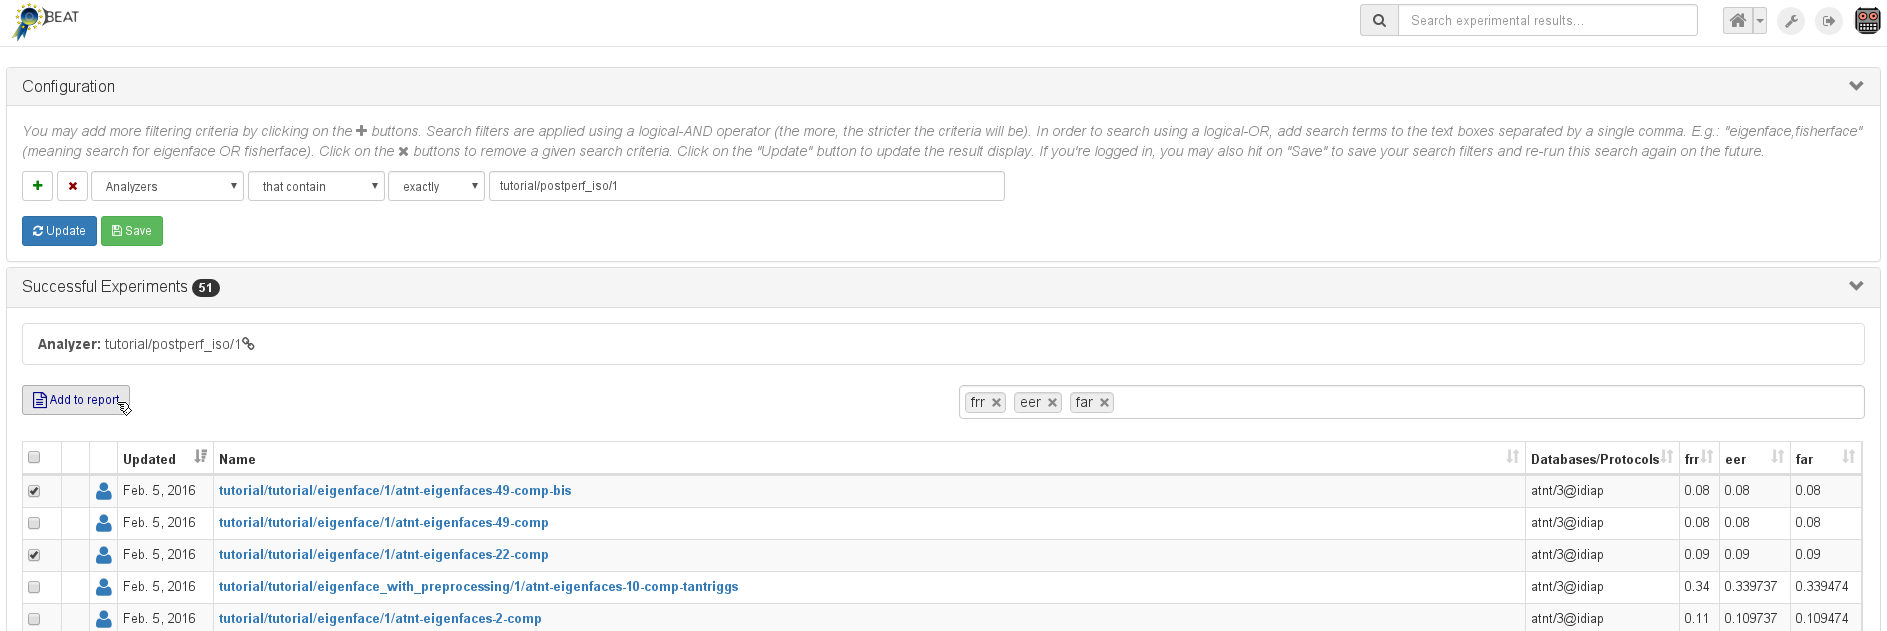
Task: Open experiment atnt-eigenfaces-2-comp link
Action: click(x=380, y=619)
